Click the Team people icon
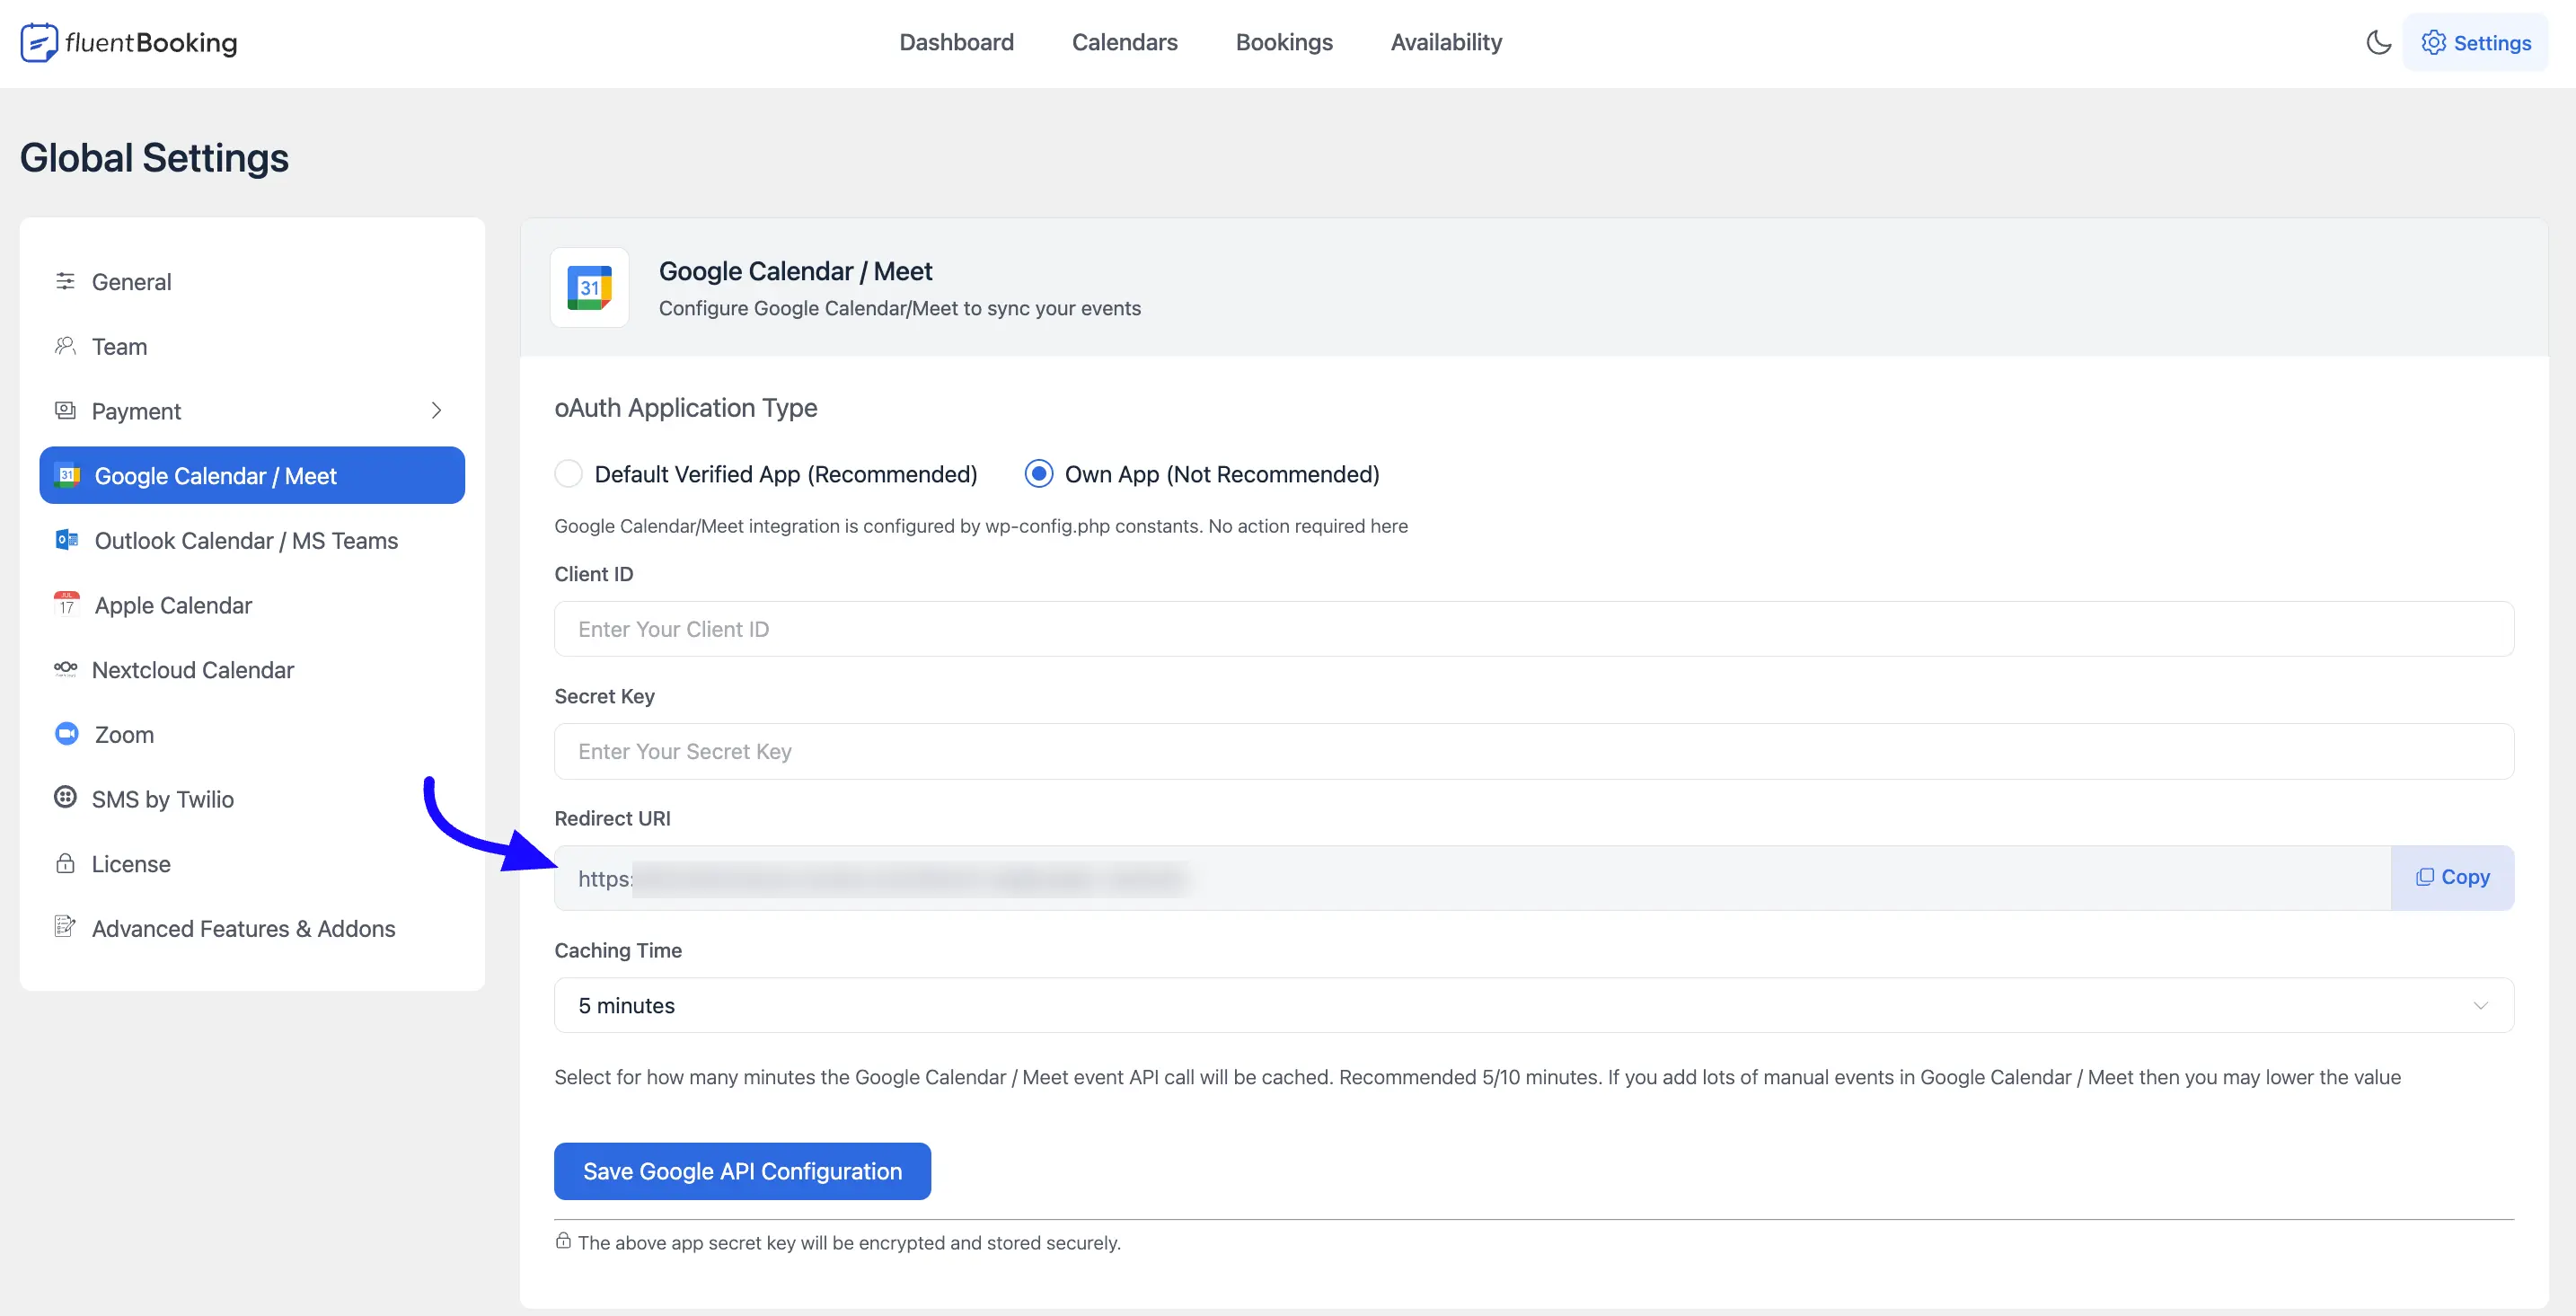This screenshot has height=1316, width=2576. pyautogui.click(x=65, y=346)
